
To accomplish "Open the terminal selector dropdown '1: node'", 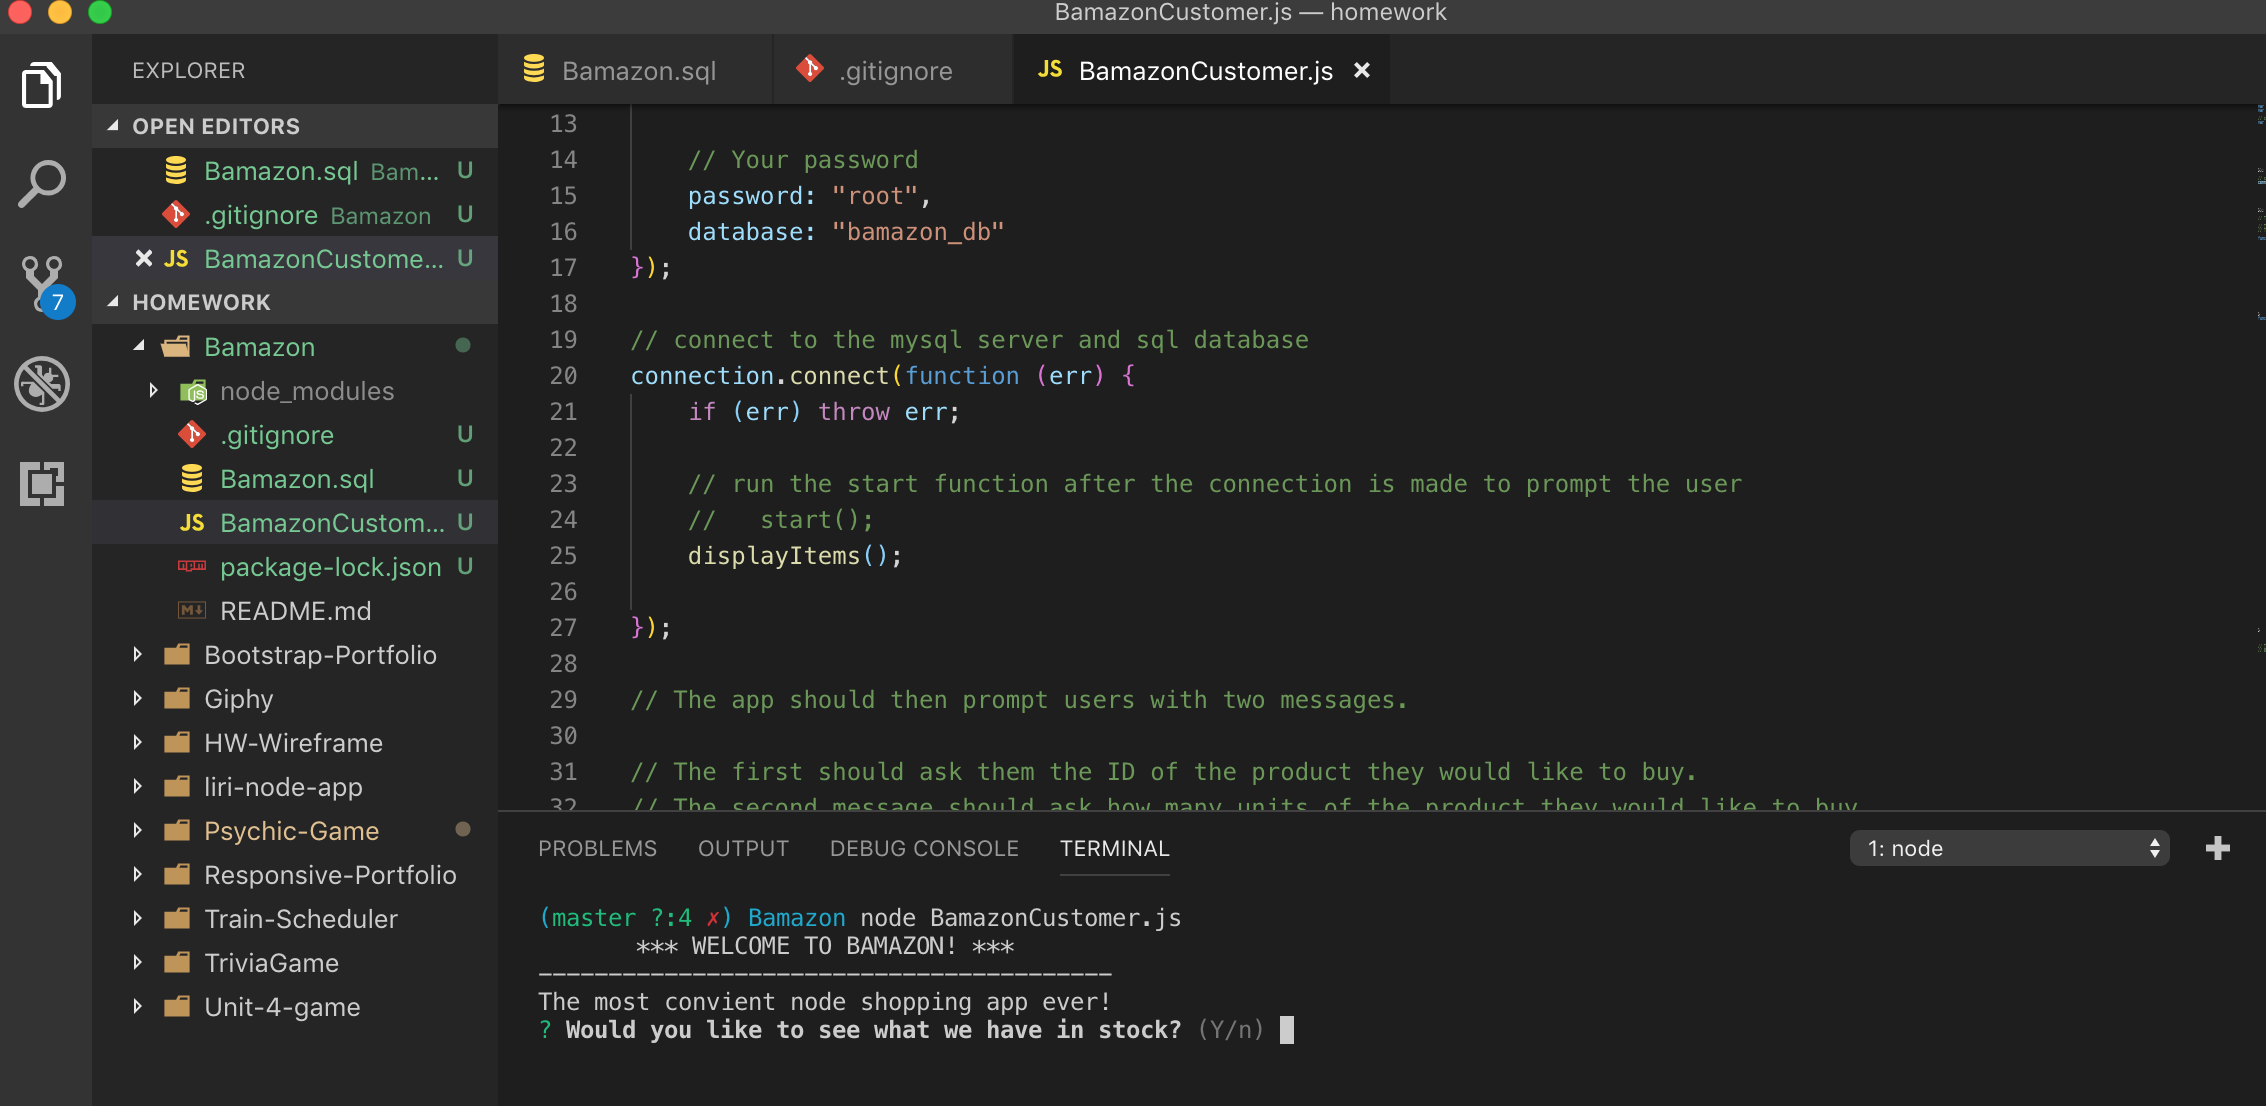I will tap(2008, 848).
